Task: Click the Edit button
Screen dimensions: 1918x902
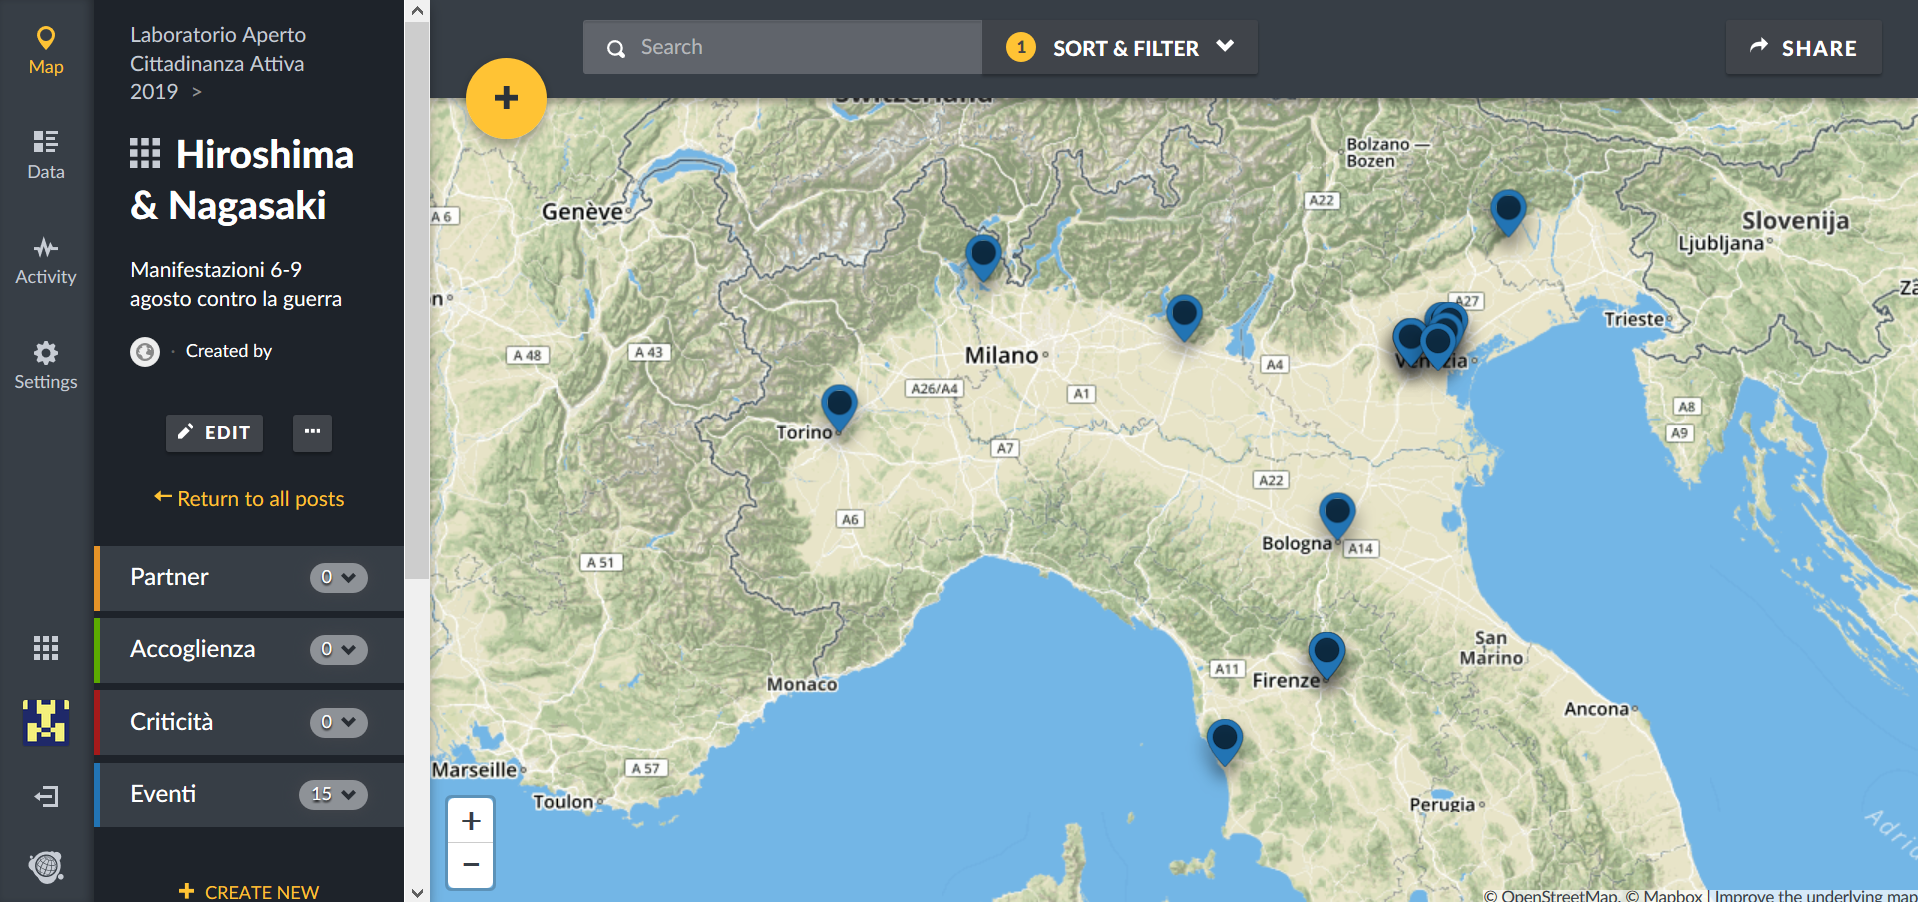Action: point(214,433)
